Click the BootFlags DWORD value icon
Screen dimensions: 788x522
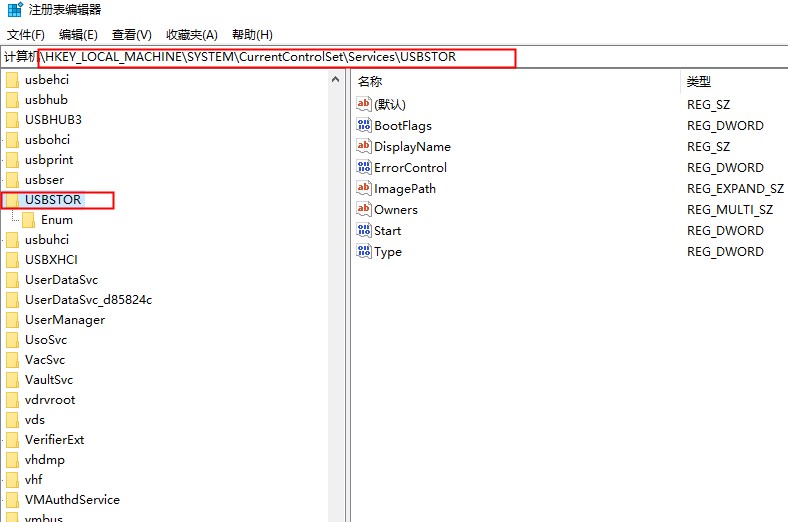coord(364,125)
